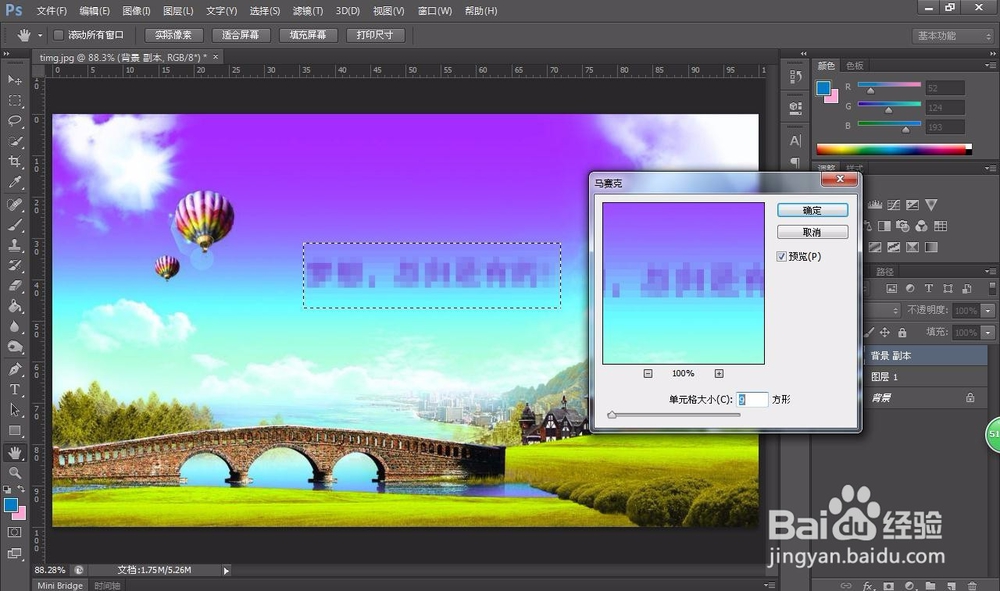
Task: Click 实际像素 button
Action: [x=173, y=35]
